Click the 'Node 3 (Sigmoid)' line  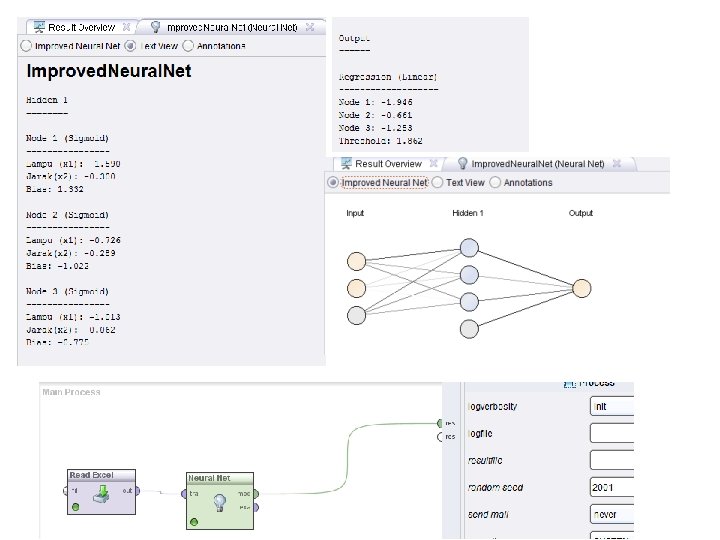(x=68, y=292)
